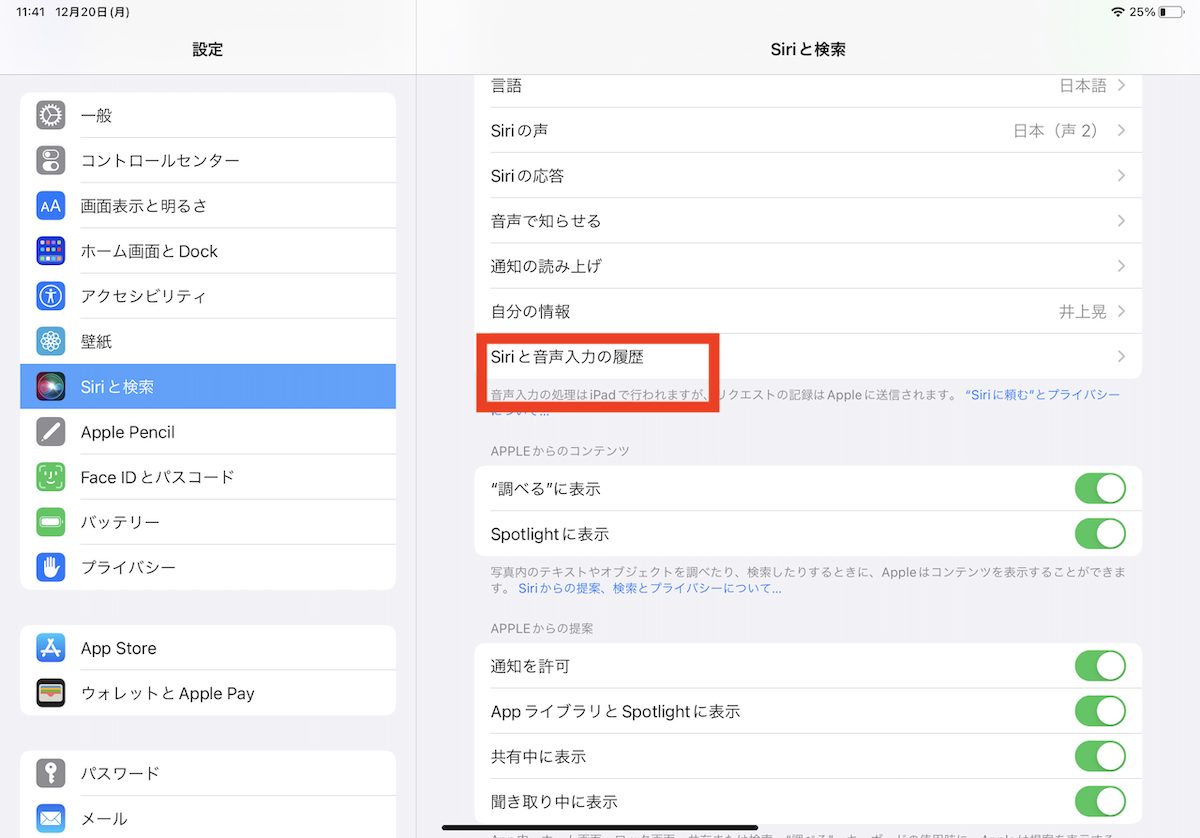Tap the Siri orb icon in sidebar

(50, 386)
